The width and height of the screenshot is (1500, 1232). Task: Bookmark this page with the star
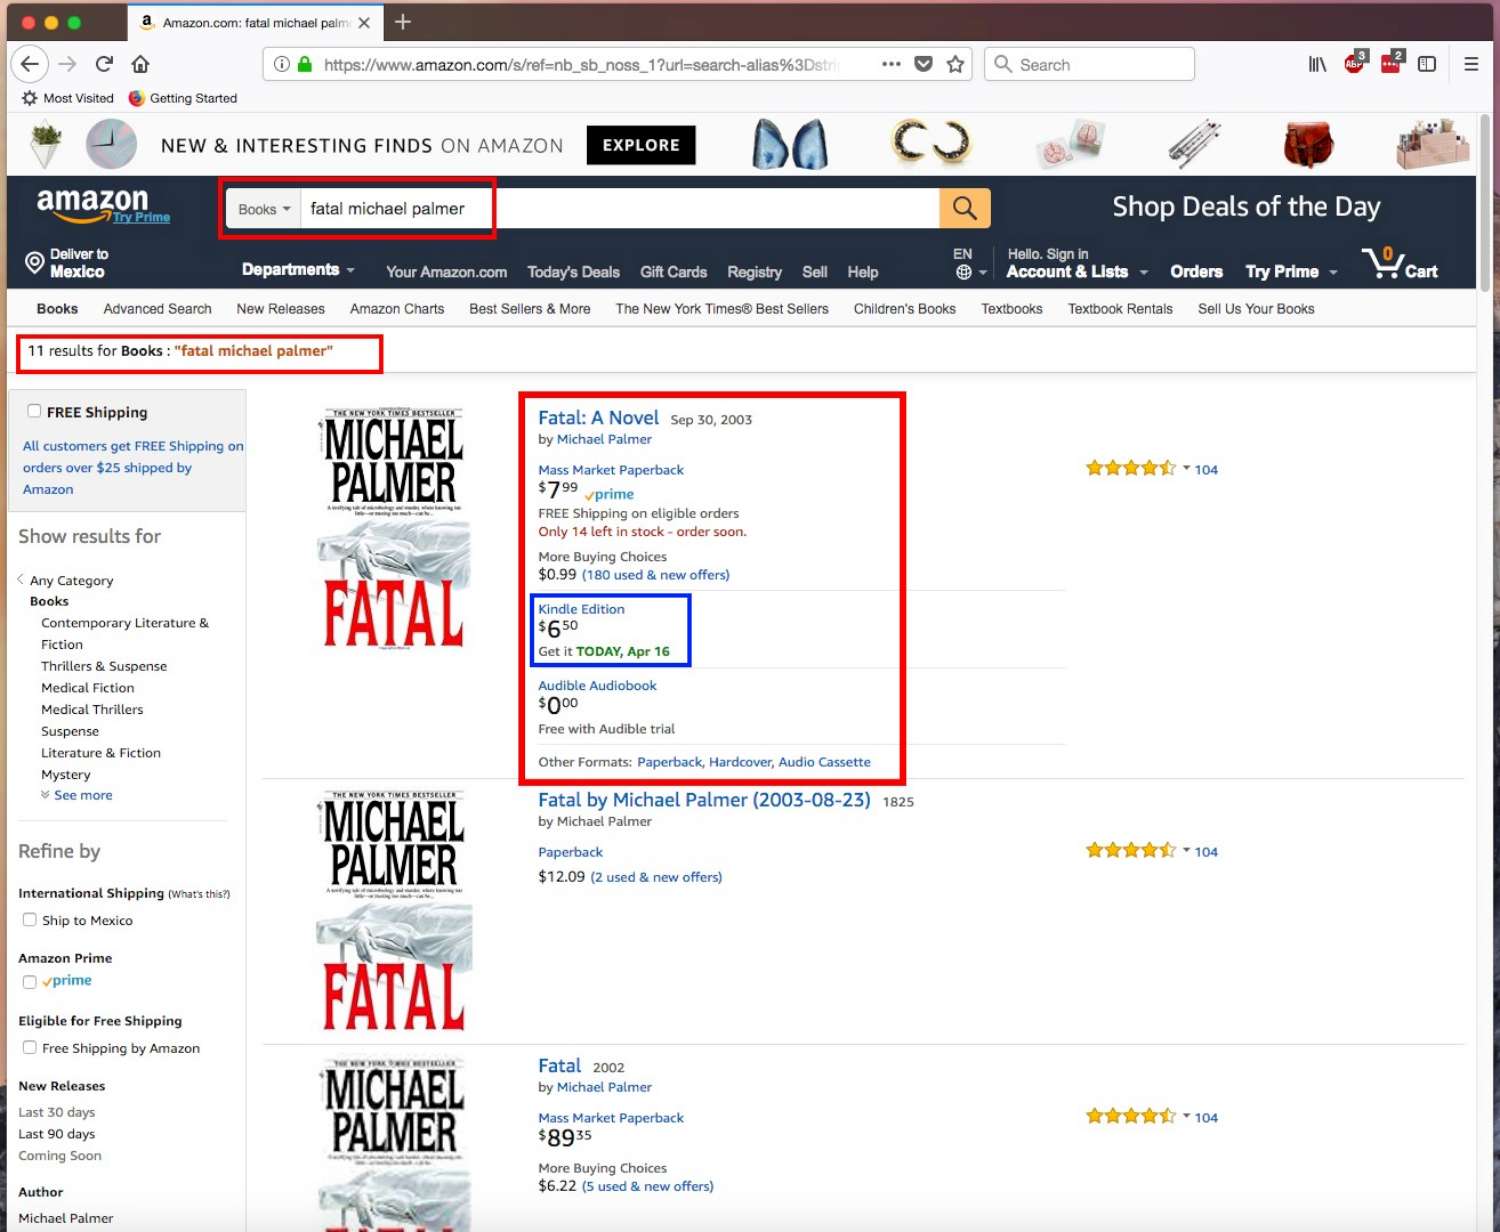[956, 64]
